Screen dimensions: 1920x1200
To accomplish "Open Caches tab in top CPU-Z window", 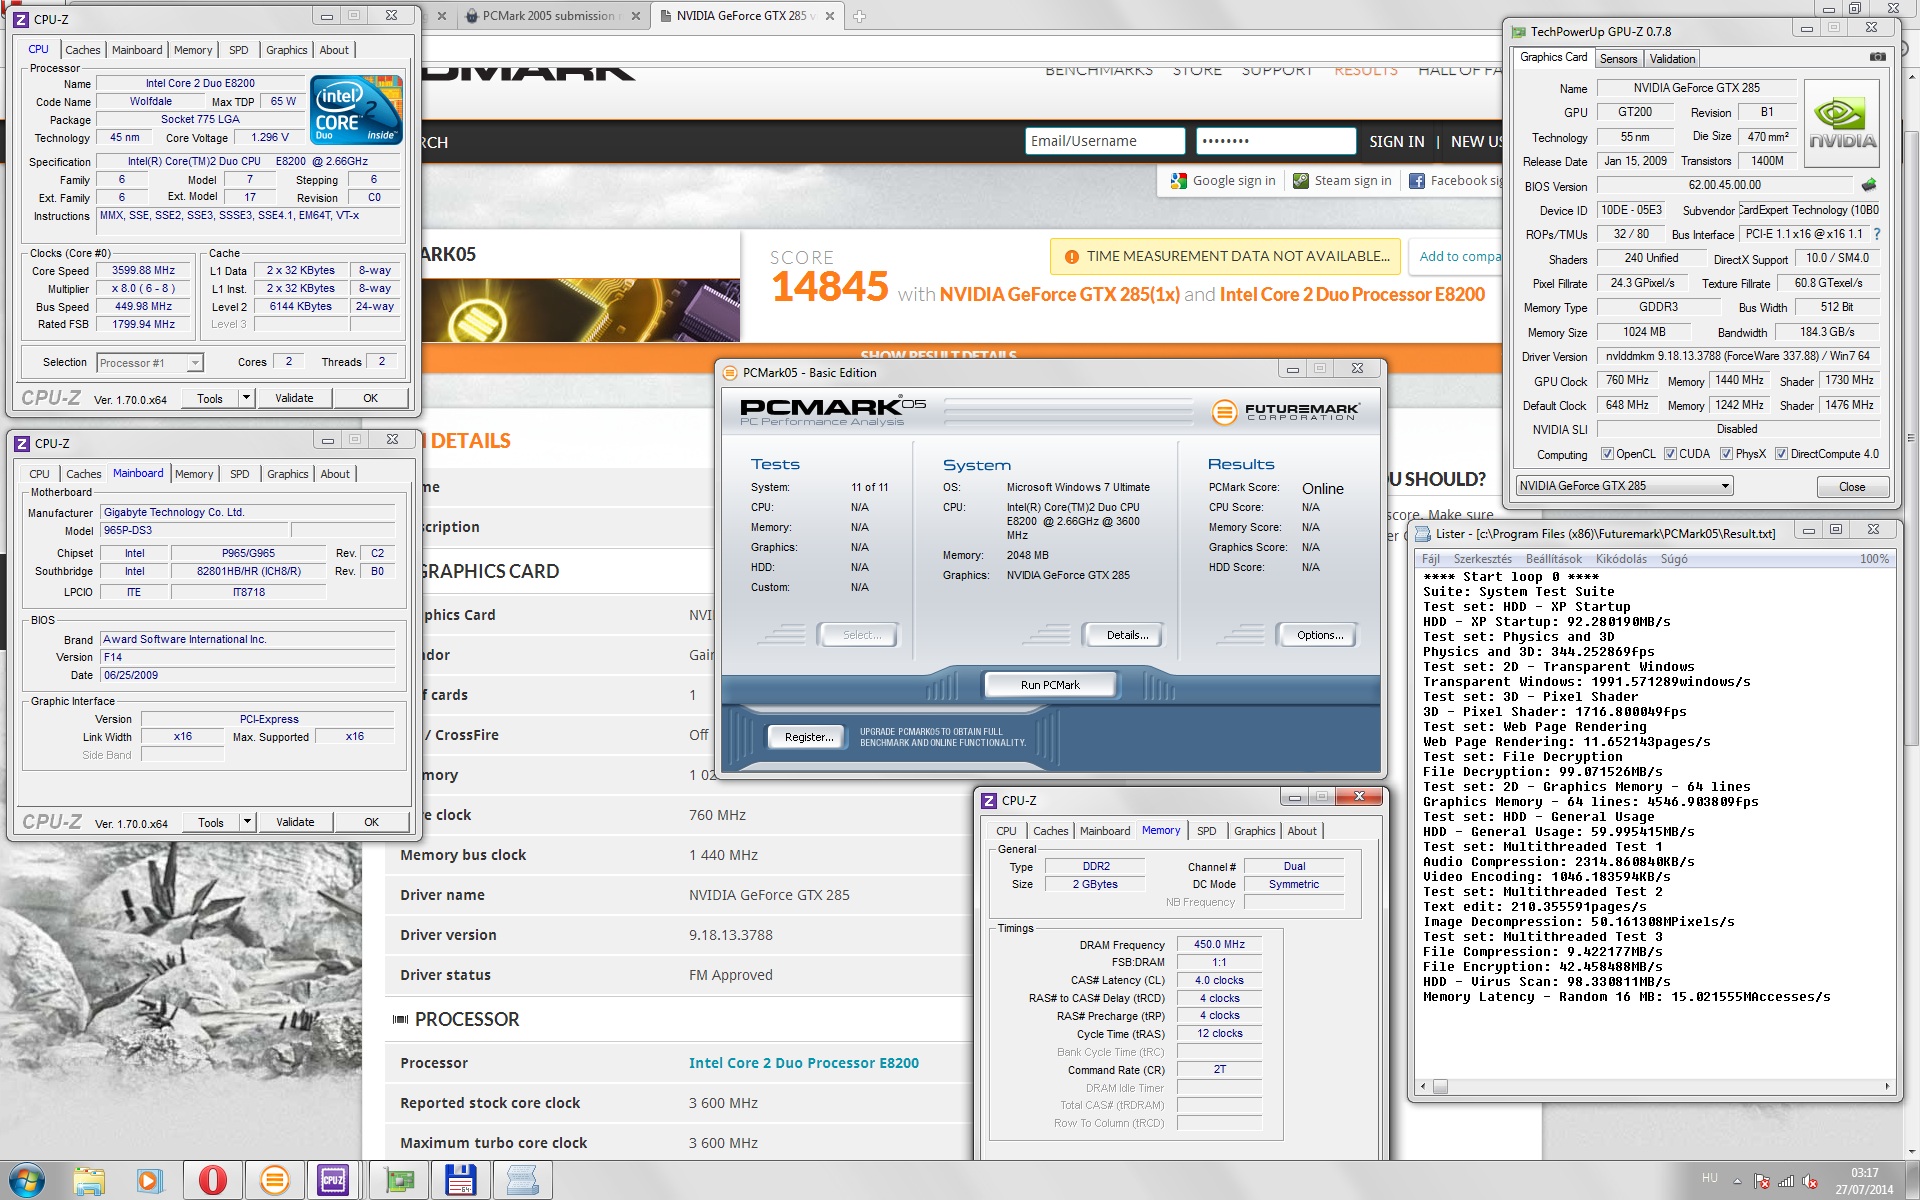I will tap(83, 50).
